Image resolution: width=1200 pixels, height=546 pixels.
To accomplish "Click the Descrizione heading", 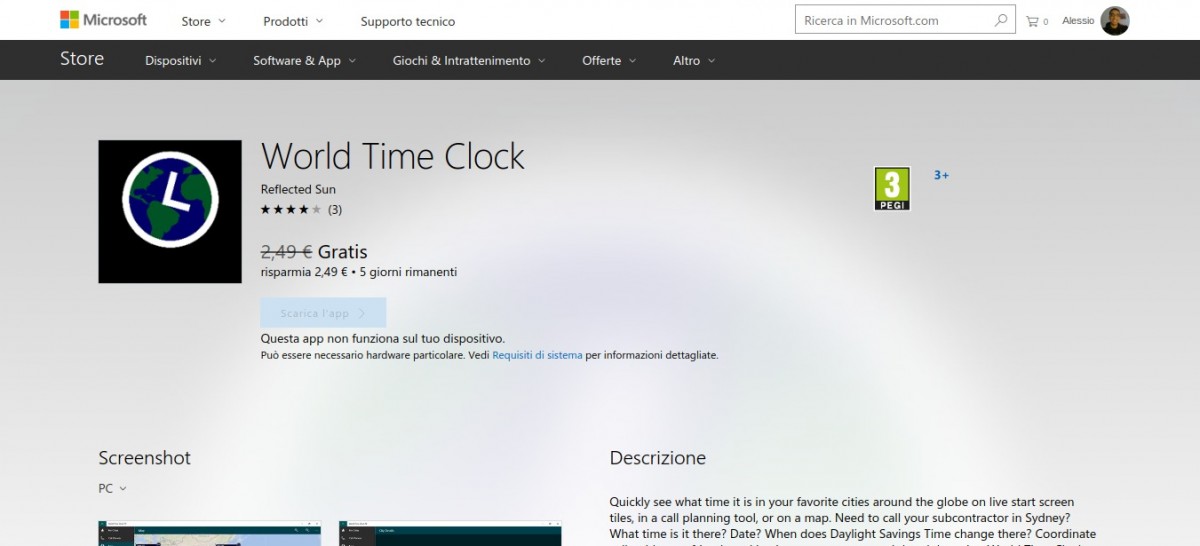I will pos(658,458).
